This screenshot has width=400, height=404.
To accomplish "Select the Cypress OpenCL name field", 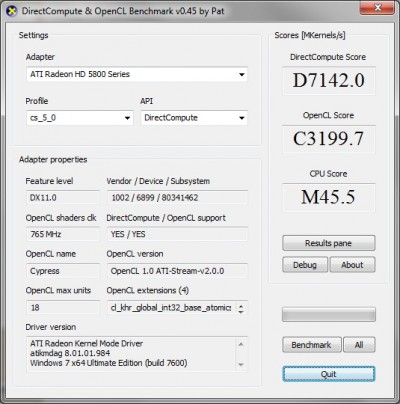I will tap(63, 271).
